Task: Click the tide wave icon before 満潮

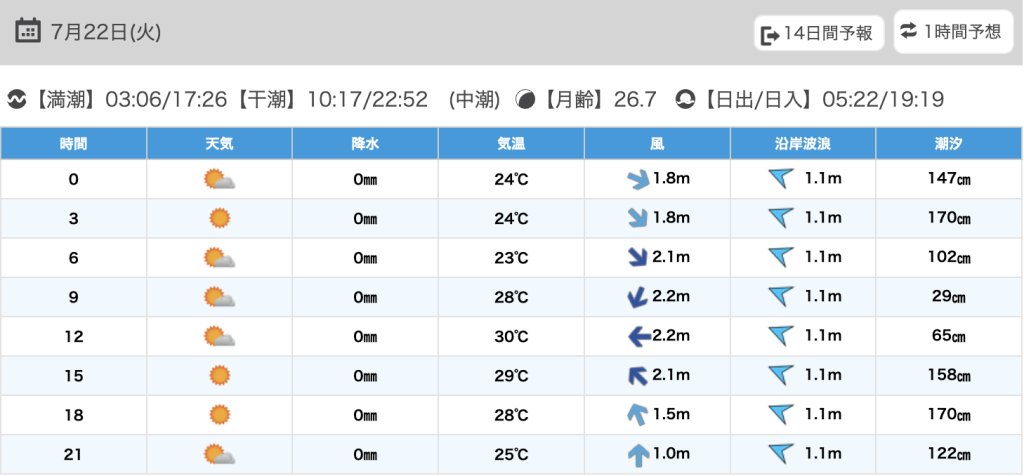Action: [17, 99]
